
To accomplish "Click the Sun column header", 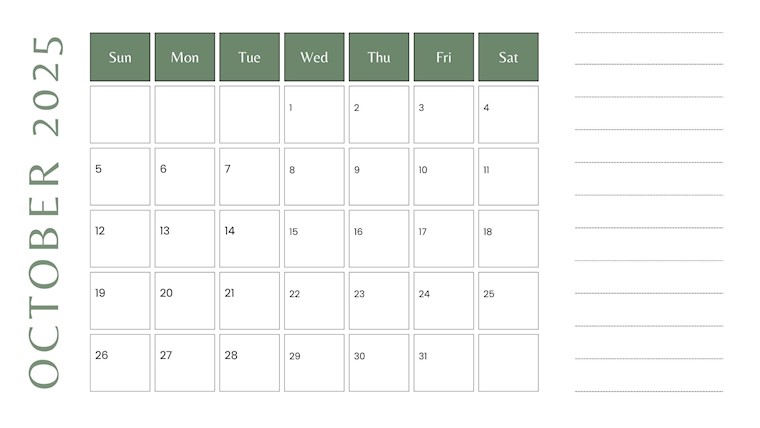I will pyautogui.click(x=120, y=57).
